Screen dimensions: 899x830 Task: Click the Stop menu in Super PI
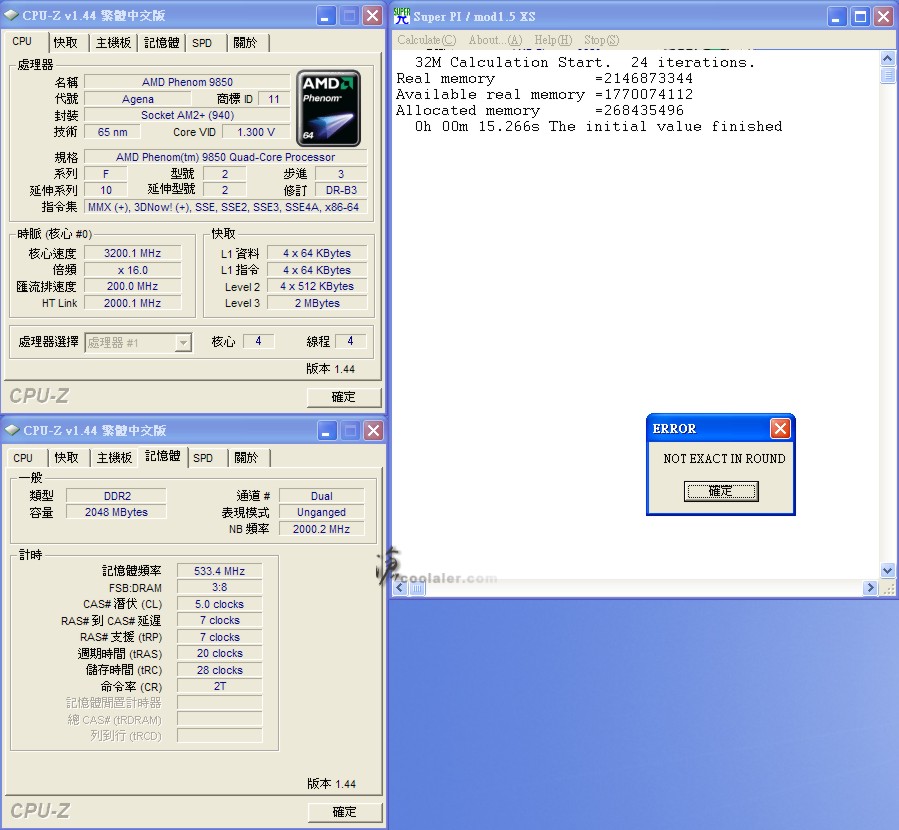click(602, 40)
